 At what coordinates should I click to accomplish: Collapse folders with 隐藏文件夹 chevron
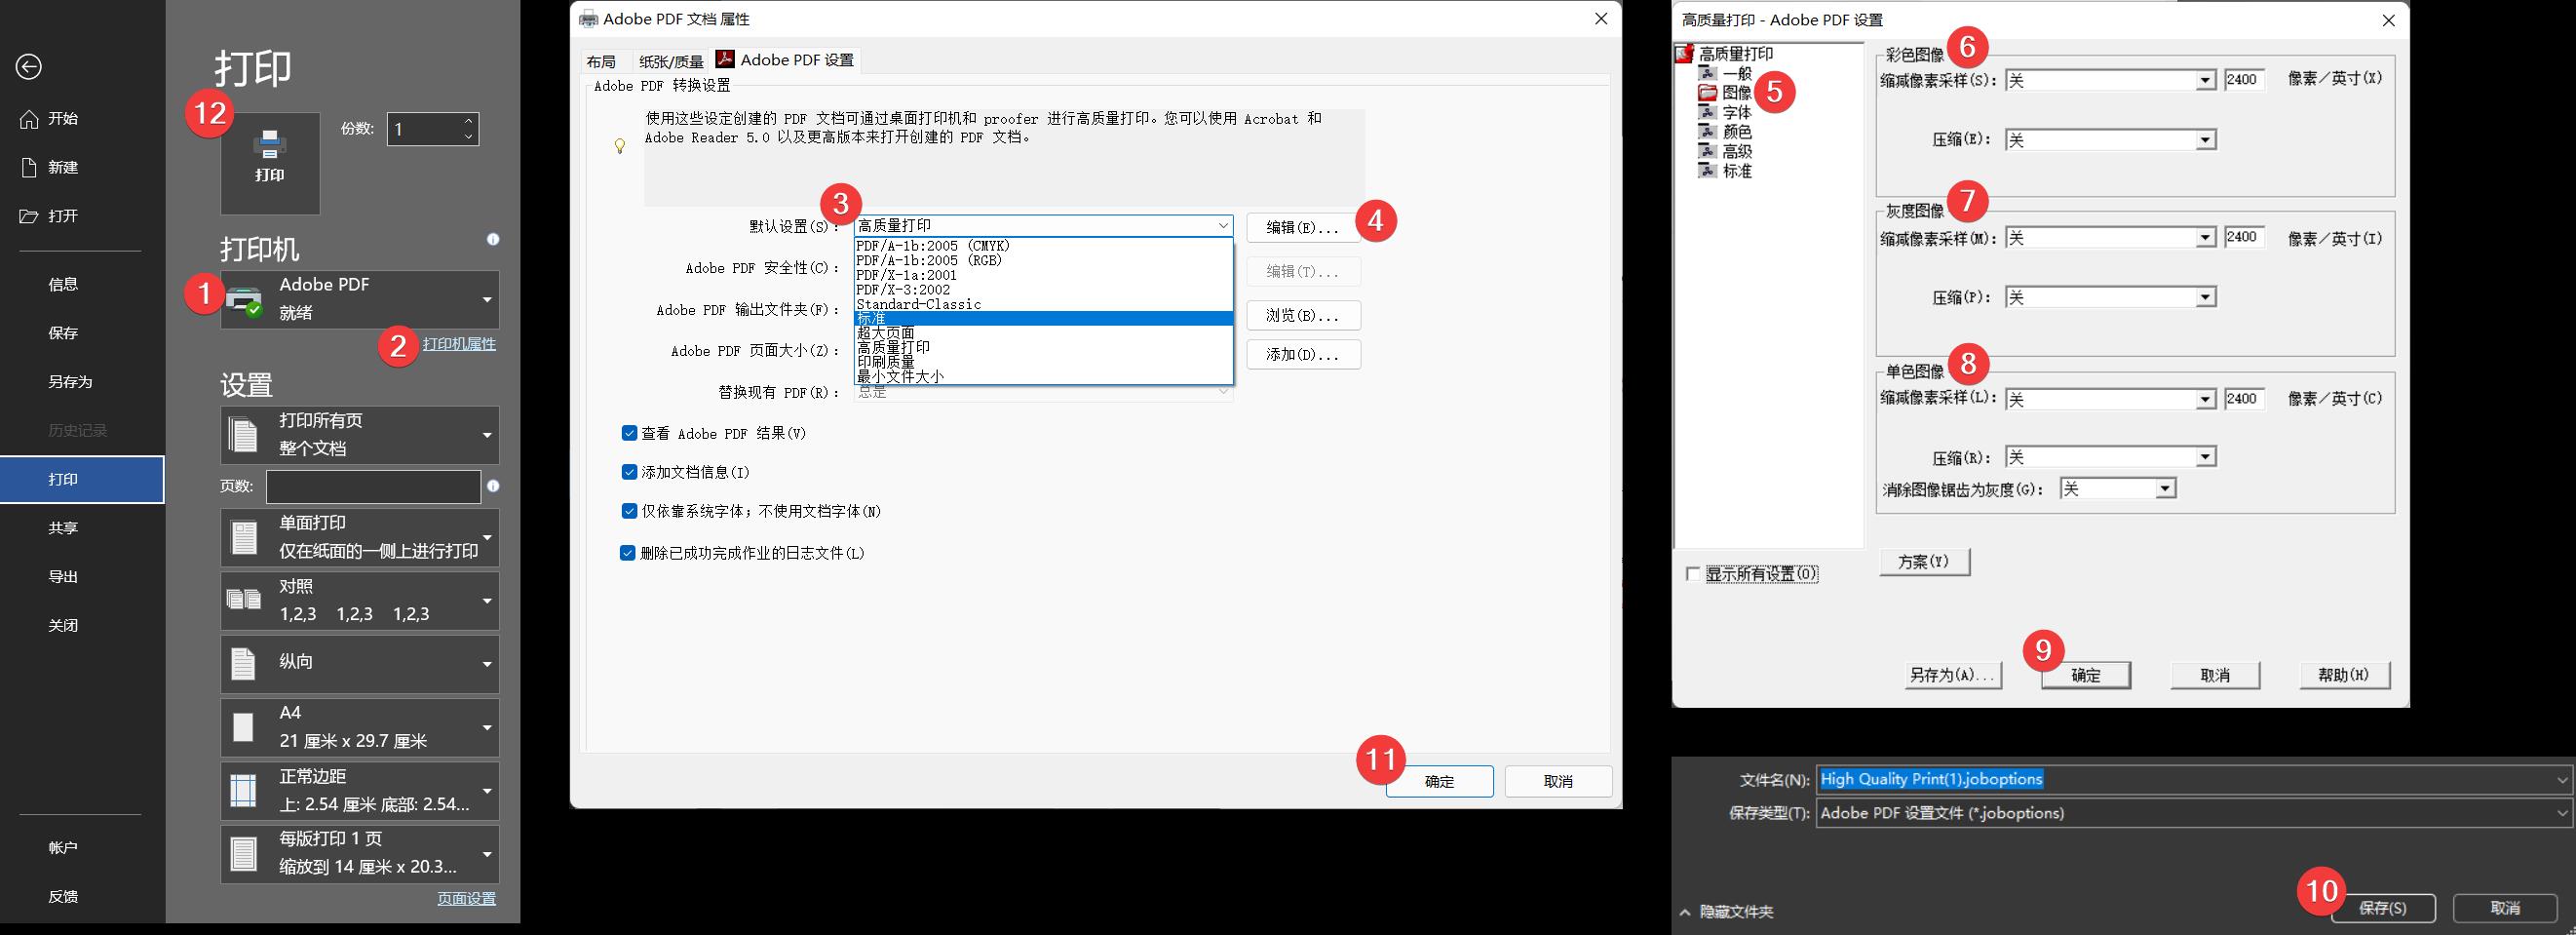tap(1685, 912)
